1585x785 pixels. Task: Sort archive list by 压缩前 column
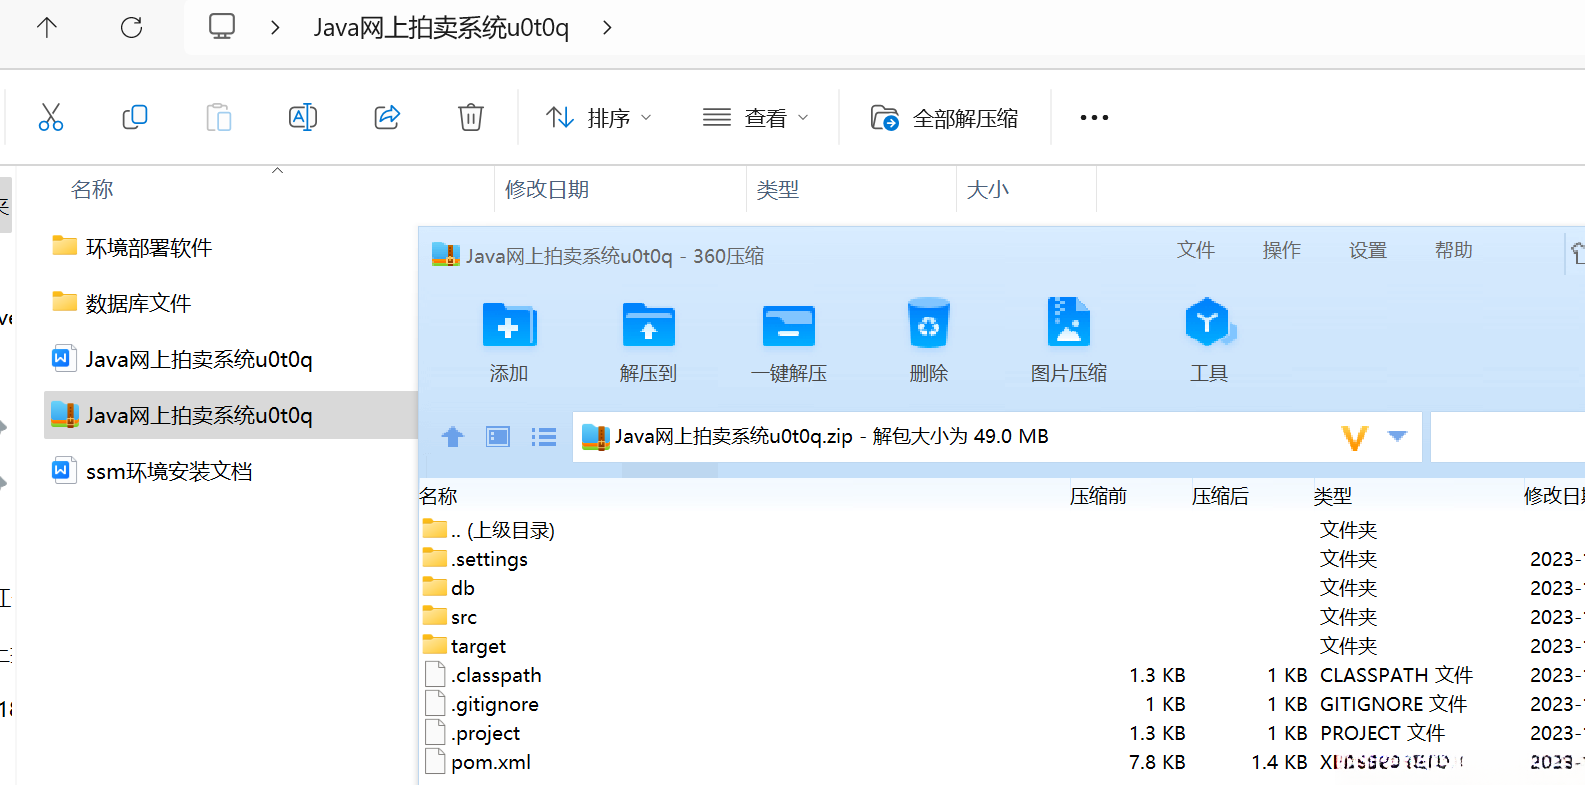click(1098, 496)
